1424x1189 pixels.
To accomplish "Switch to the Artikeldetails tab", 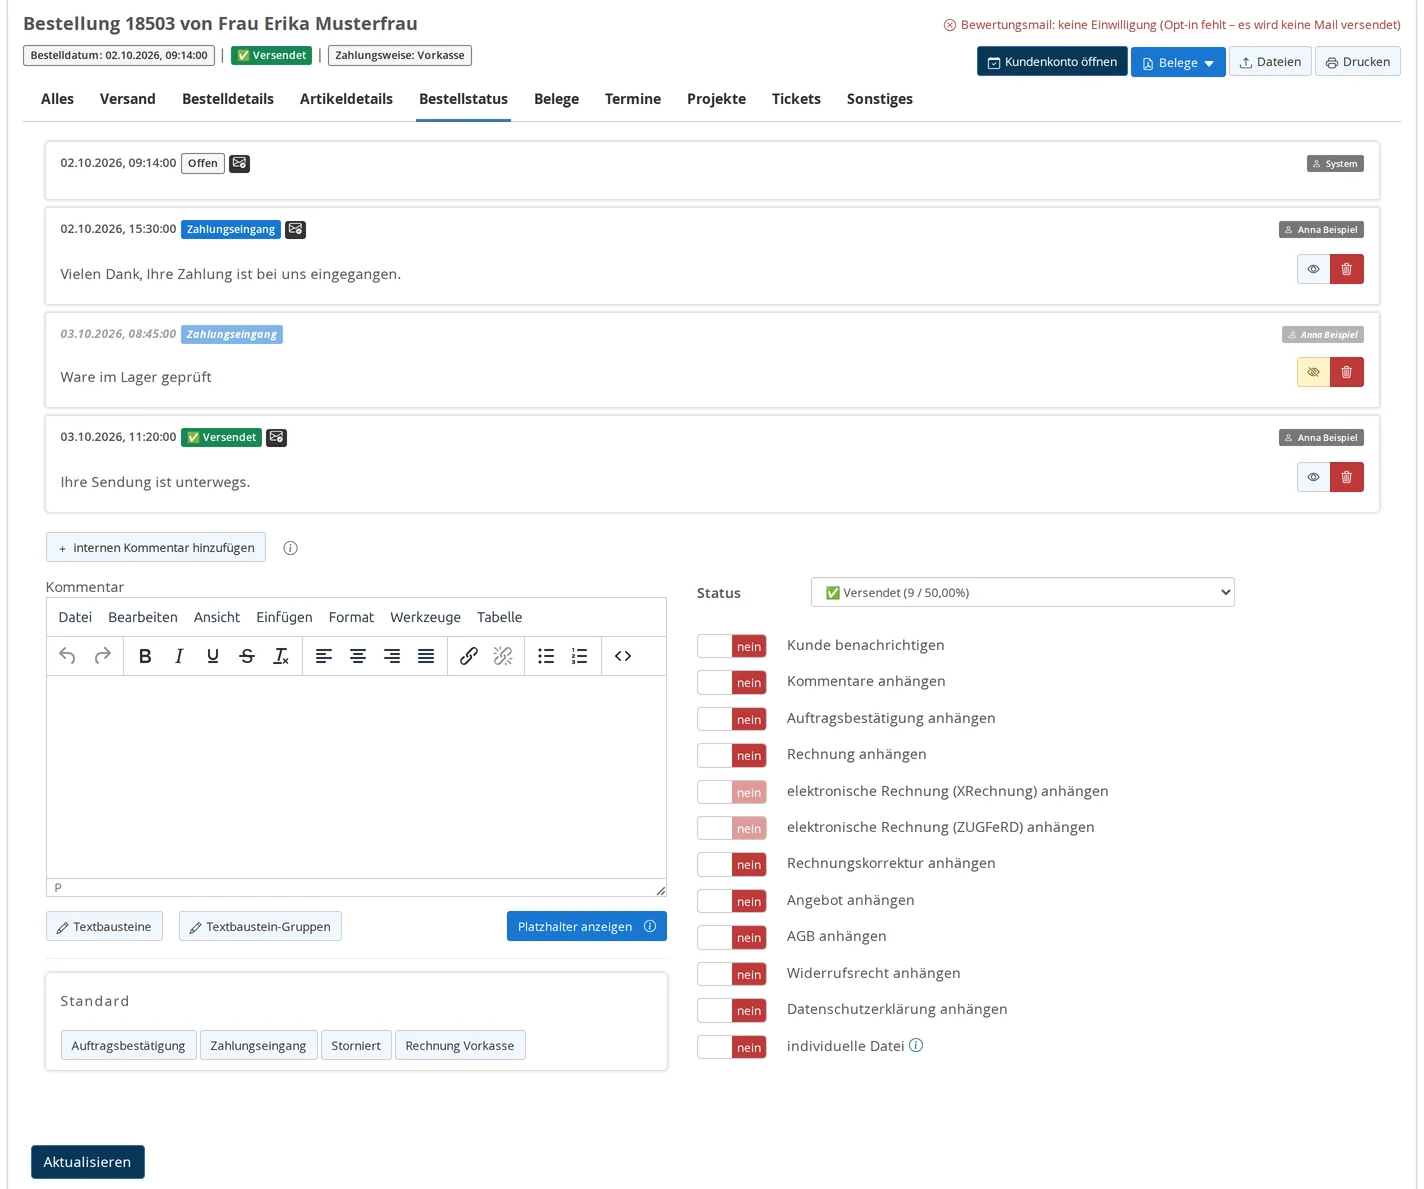I will tap(346, 99).
